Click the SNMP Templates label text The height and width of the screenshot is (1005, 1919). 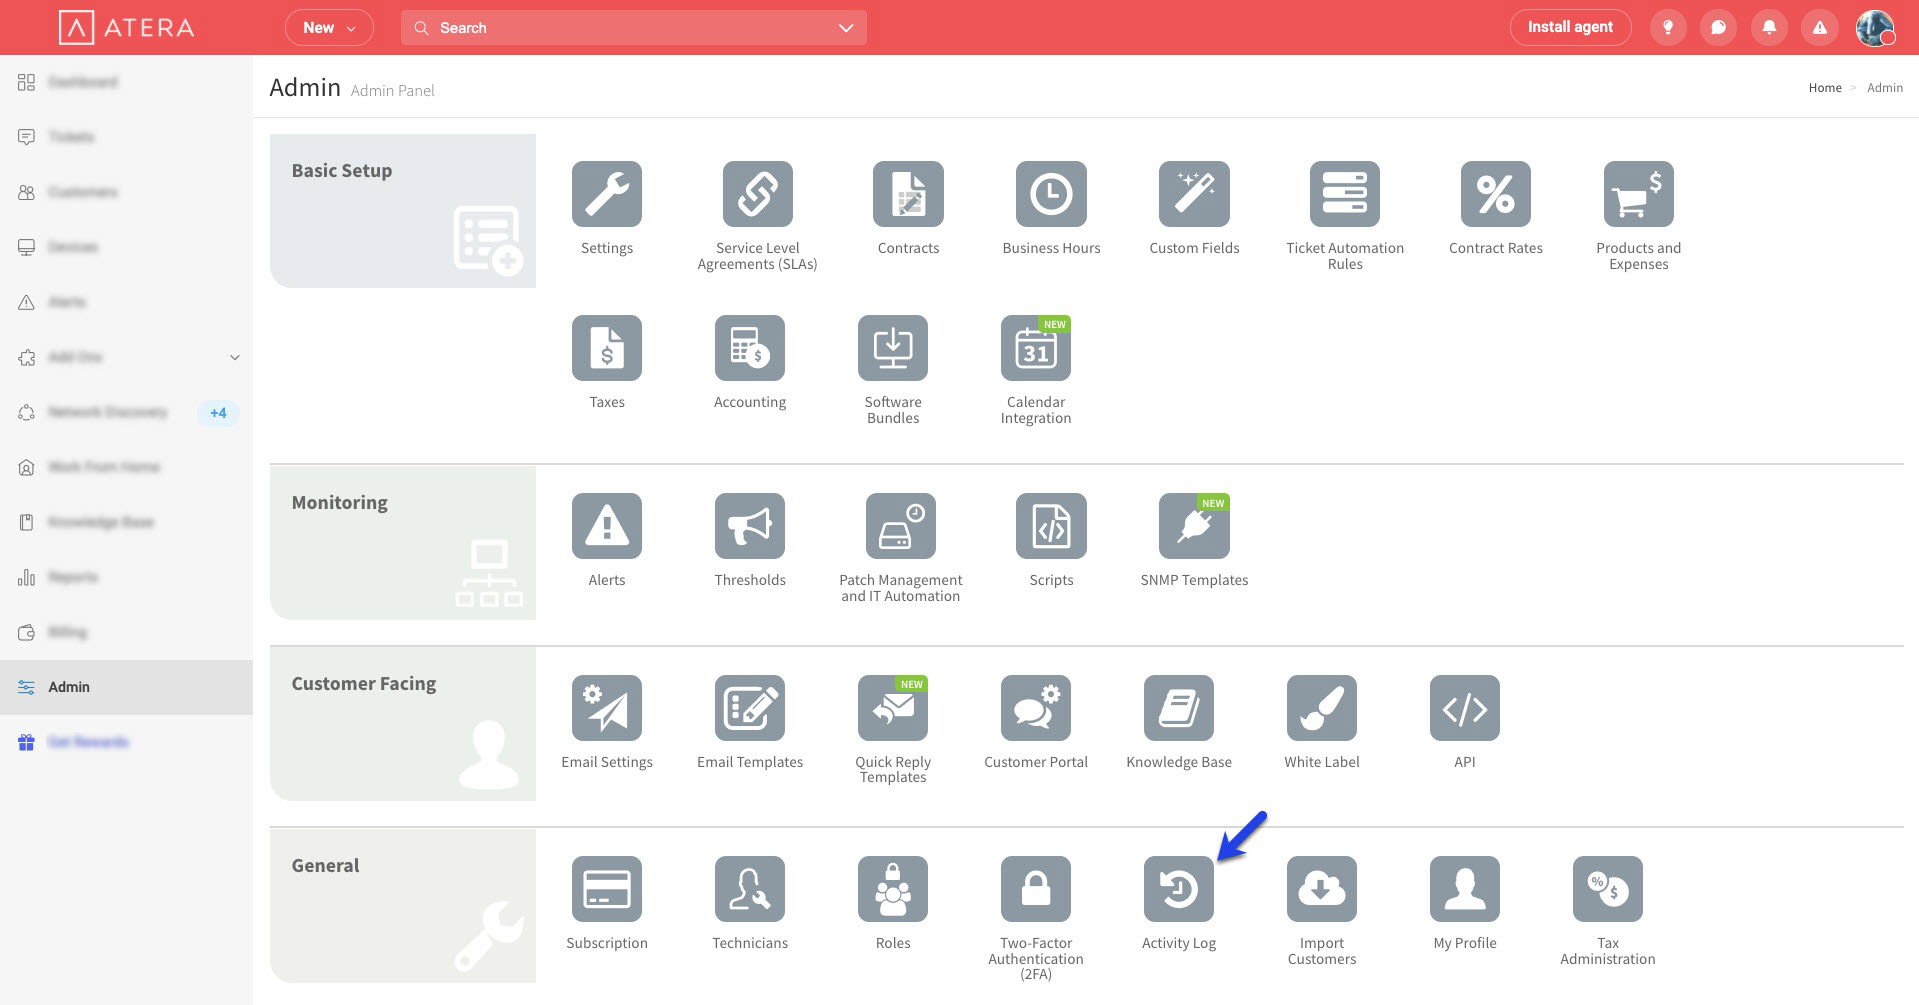[x=1194, y=580]
